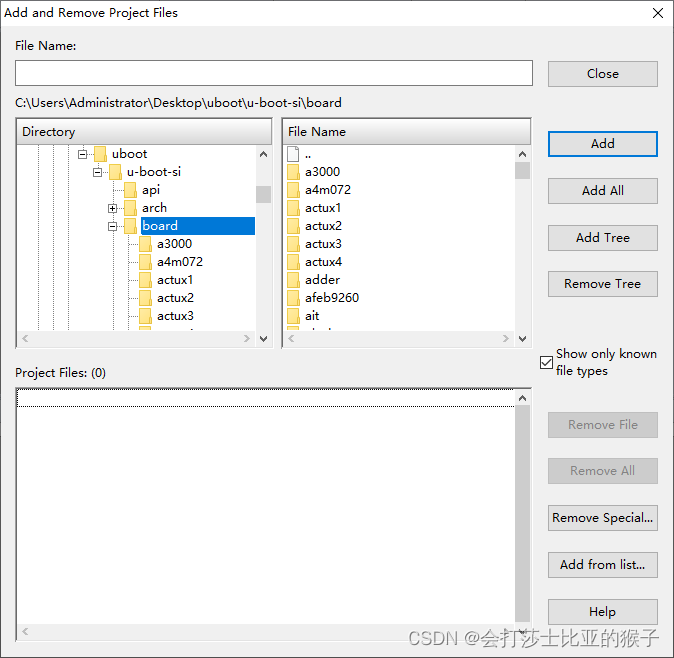This screenshot has height=658, width=674.
Task: Click a3000 folder icon in File Name list
Action: (293, 172)
